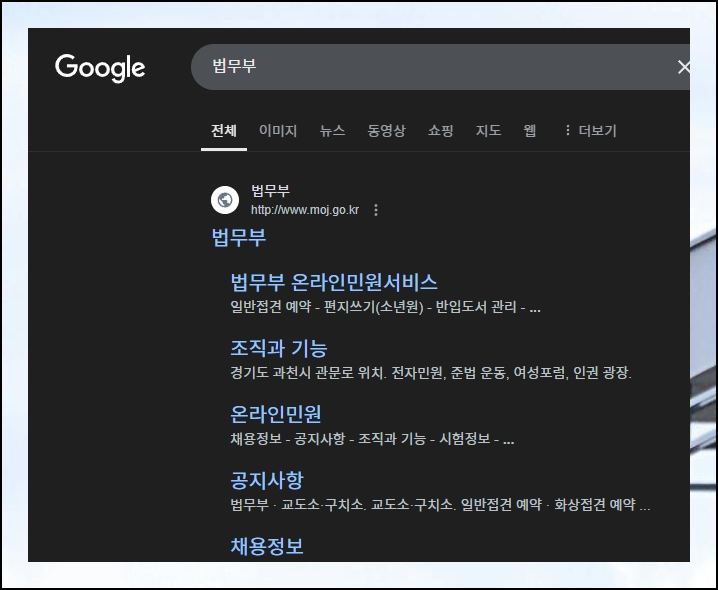718x590 pixels.
Task: Select the 웹 tab
Action: coord(529,131)
